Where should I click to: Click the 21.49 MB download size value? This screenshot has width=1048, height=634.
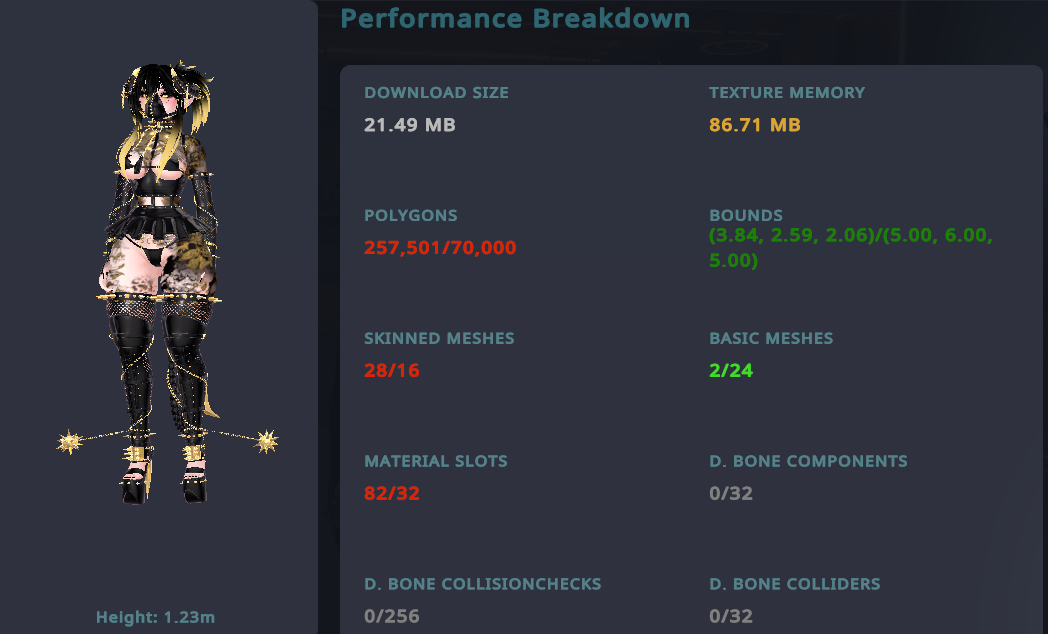(410, 125)
